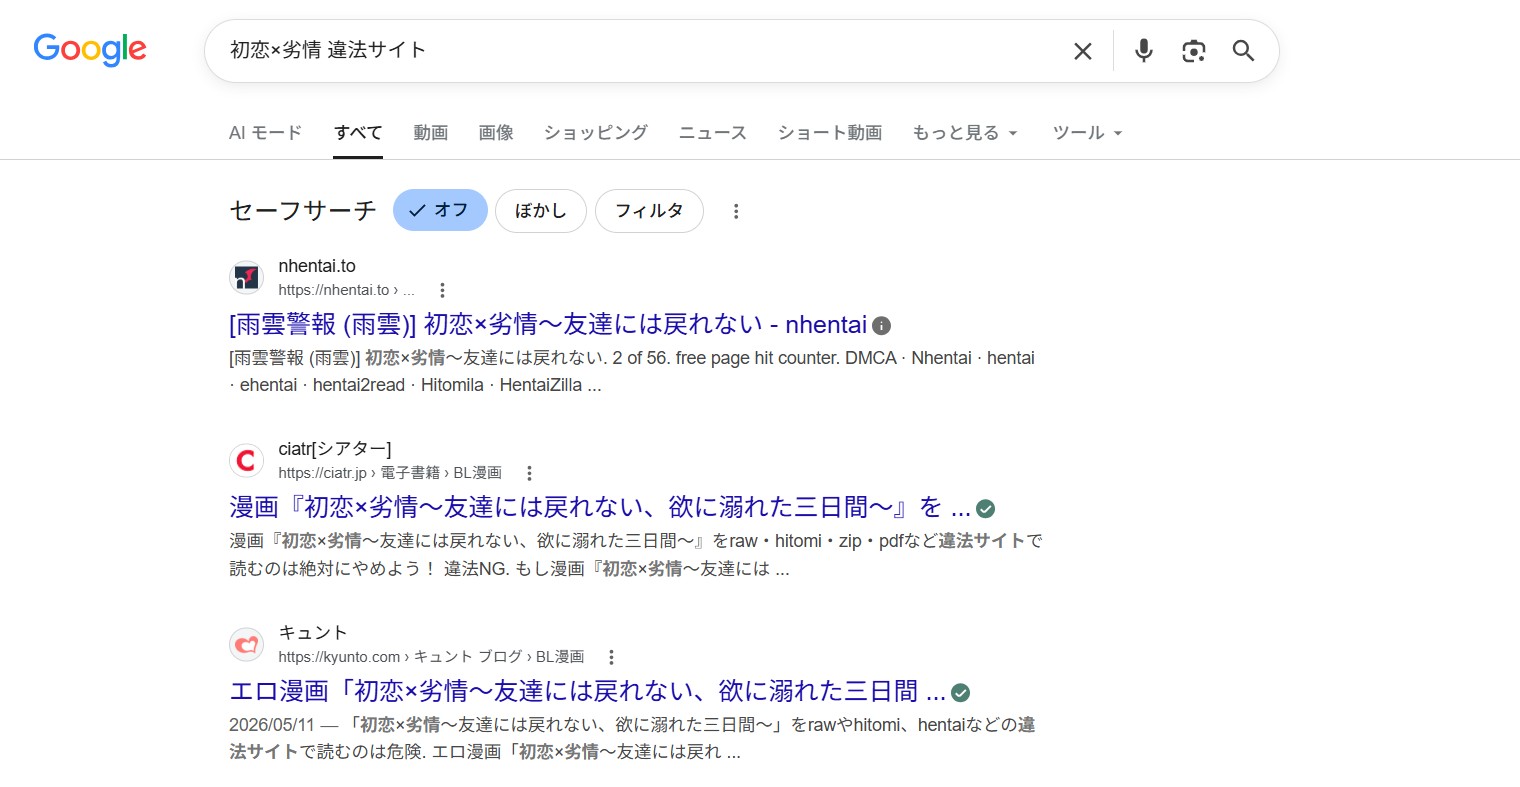Switch to the 画像 tab
This screenshot has width=1520, height=787.
pyautogui.click(x=496, y=133)
